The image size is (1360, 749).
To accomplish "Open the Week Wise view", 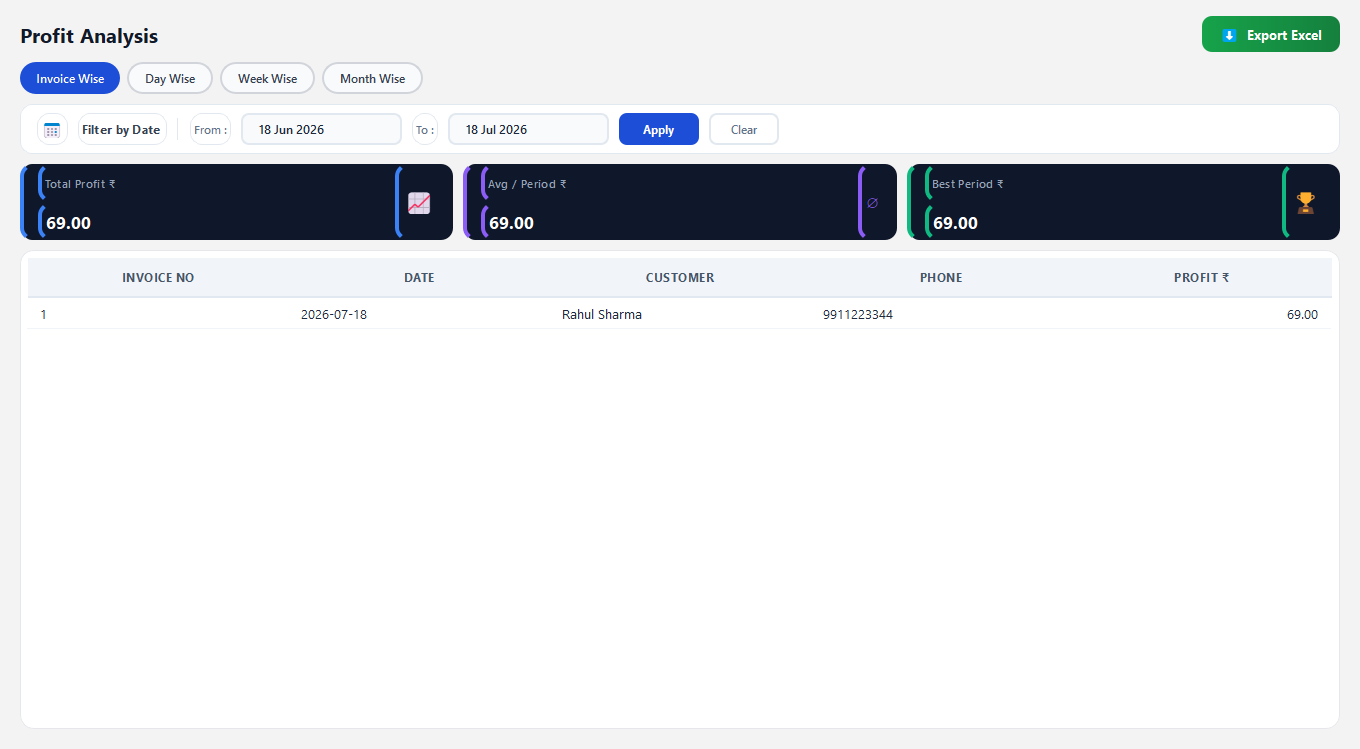I will 268,78.
